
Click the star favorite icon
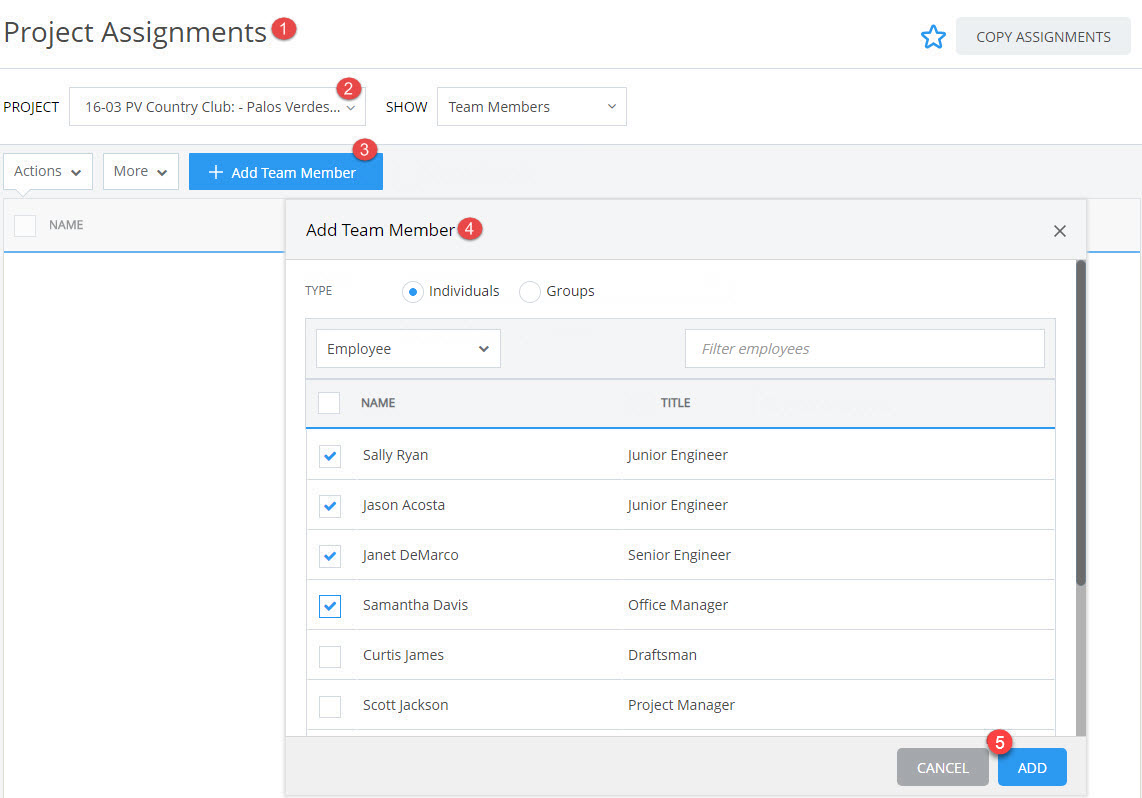click(933, 36)
